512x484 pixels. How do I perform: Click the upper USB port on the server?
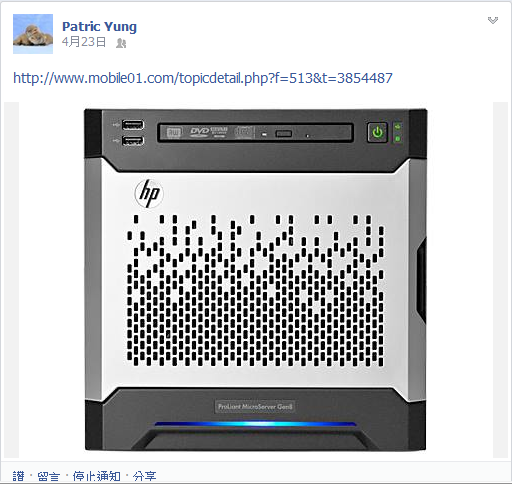pos(133,125)
